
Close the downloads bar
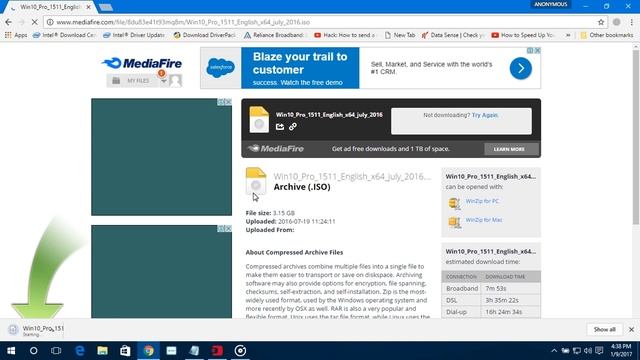[631, 329]
